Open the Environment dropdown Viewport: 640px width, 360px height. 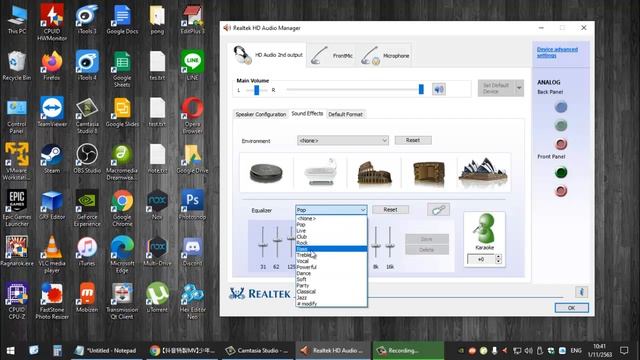pyautogui.click(x=343, y=140)
